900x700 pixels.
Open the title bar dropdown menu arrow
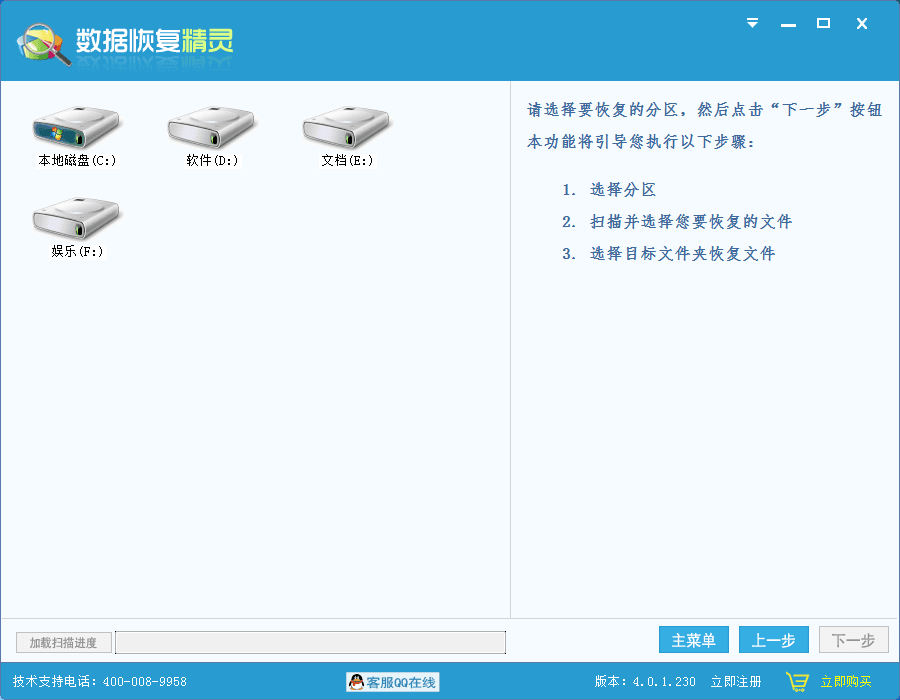pyautogui.click(x=752, y=23)
